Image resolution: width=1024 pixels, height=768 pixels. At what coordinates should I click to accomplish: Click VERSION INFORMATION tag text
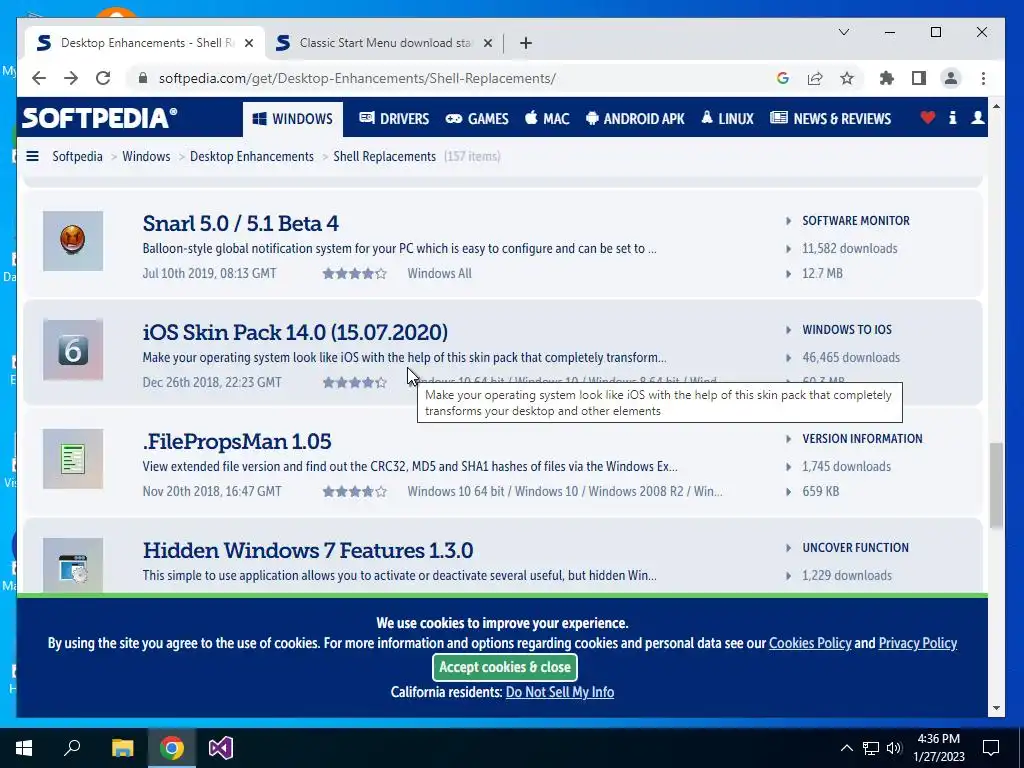(862, 439)
